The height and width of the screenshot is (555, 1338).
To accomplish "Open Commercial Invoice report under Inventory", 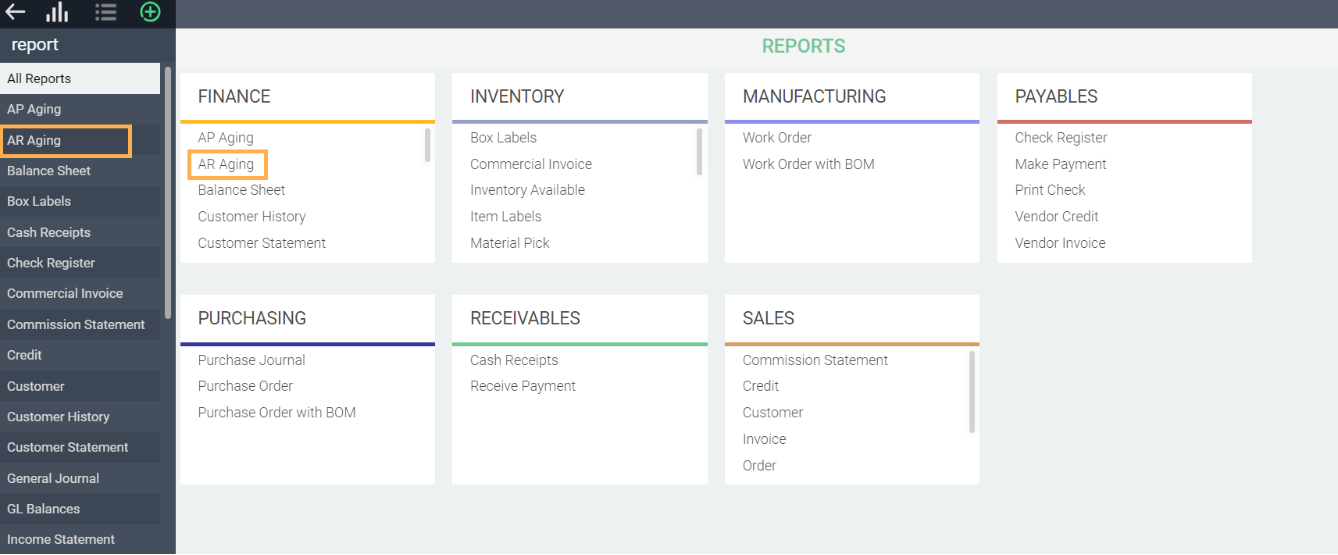I will 531,164.
